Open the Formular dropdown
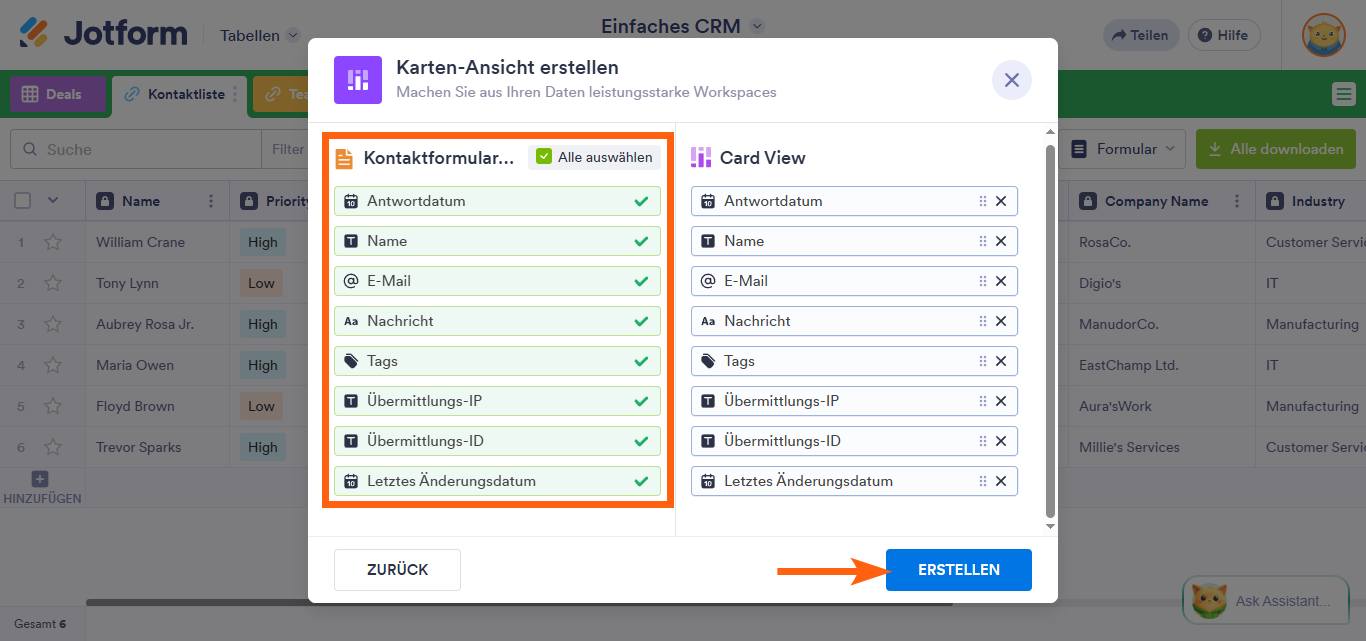This screenshot has width=1366, height=641. coord(1125,148)
